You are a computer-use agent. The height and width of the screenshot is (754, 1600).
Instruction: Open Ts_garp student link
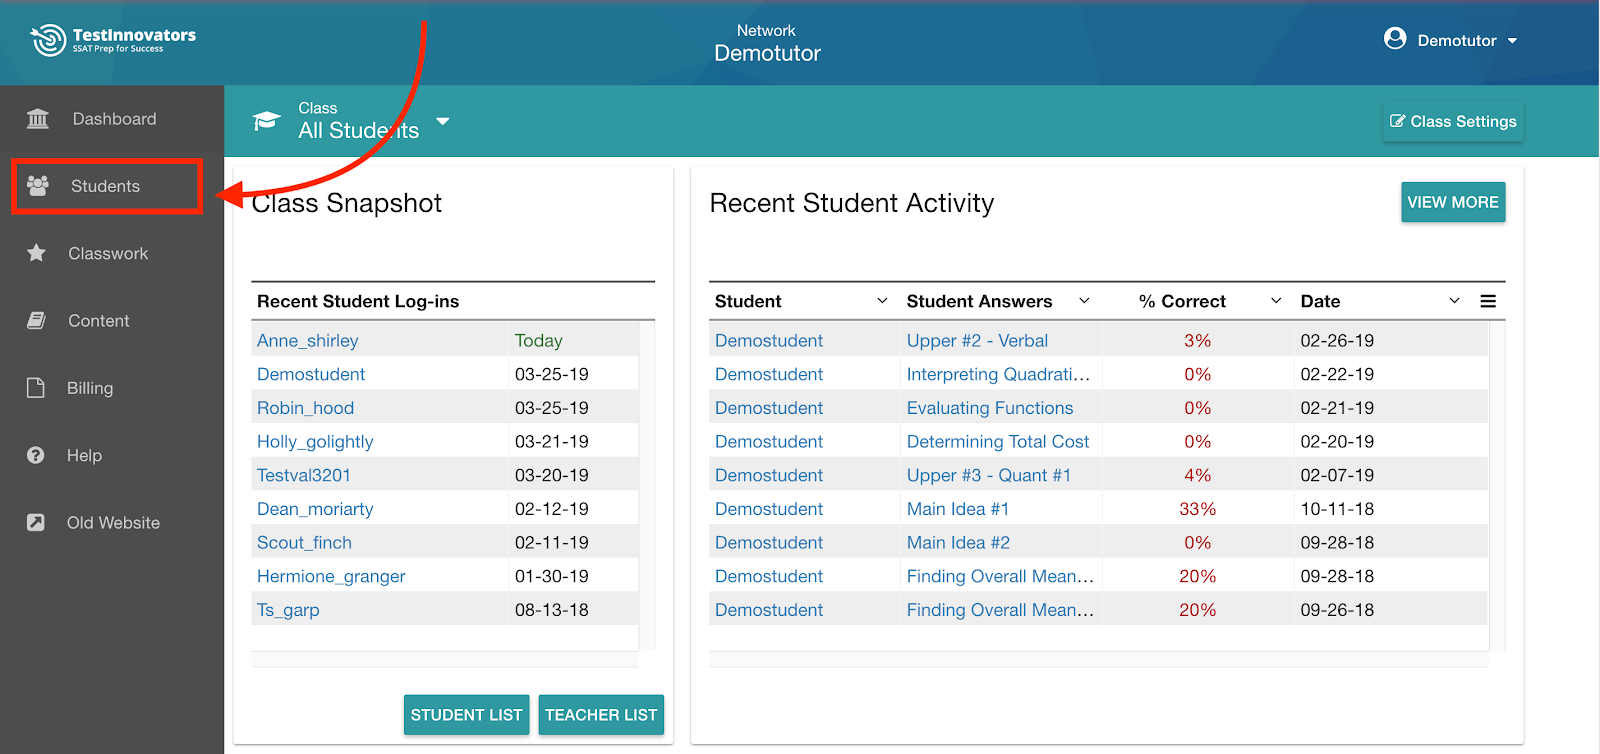(288, 610)
